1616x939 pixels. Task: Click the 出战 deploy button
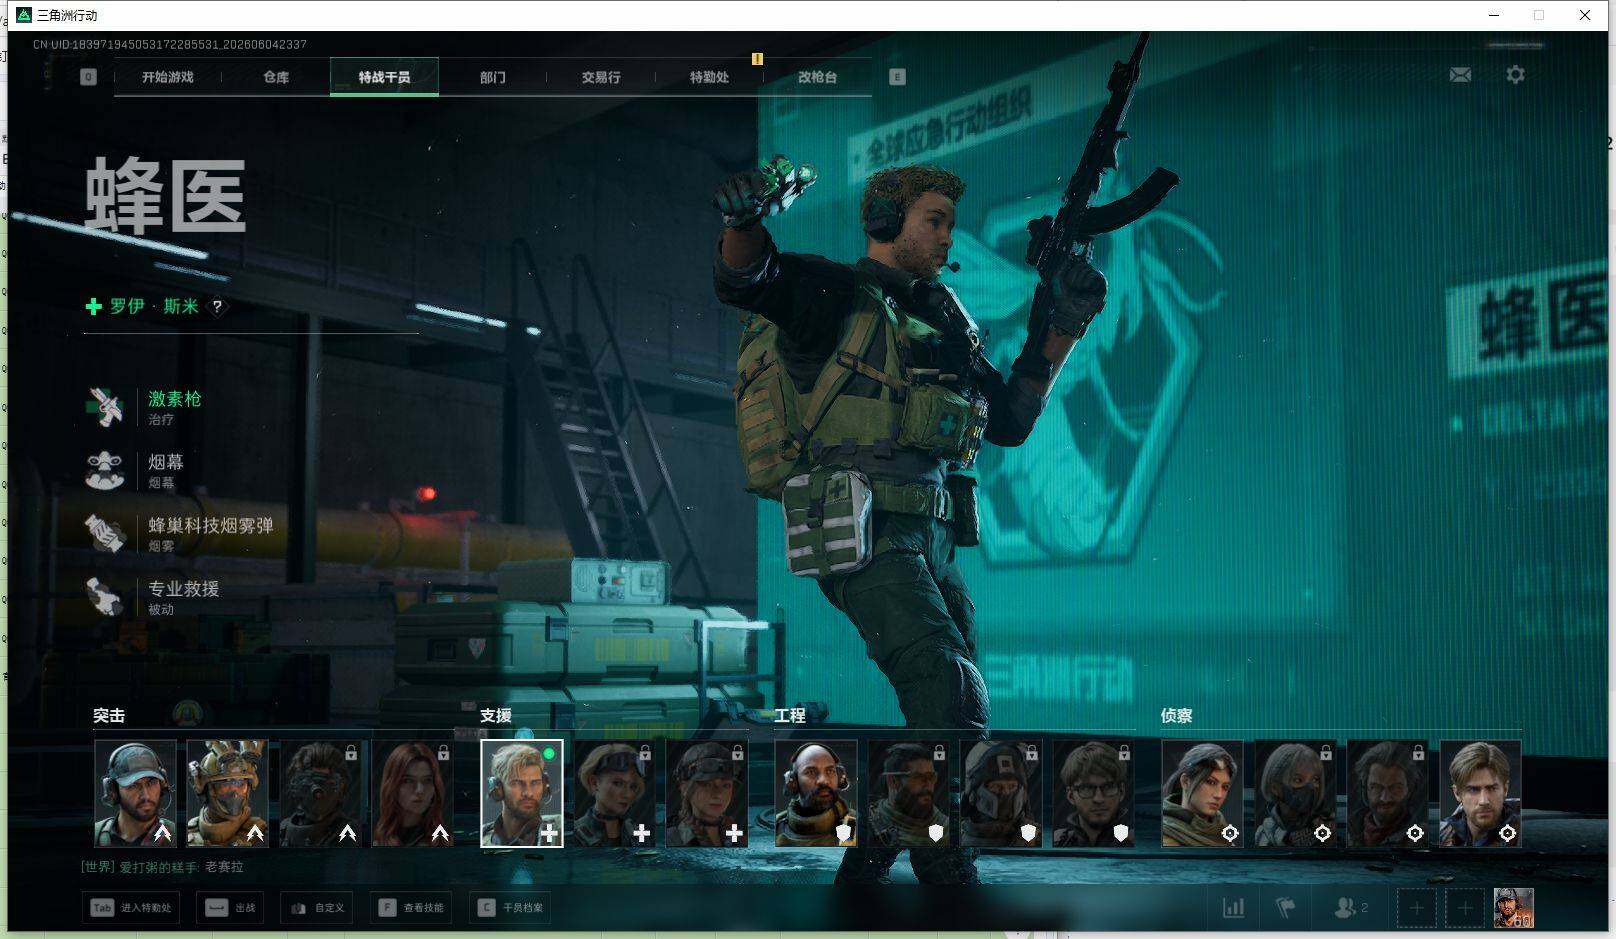(230, 908)
